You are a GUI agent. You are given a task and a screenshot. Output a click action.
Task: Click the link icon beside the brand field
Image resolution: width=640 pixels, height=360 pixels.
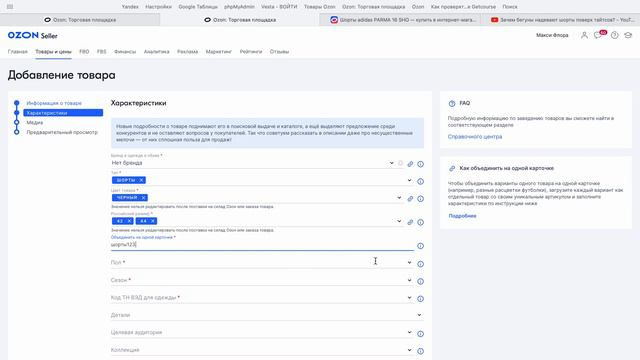point(410,164)
